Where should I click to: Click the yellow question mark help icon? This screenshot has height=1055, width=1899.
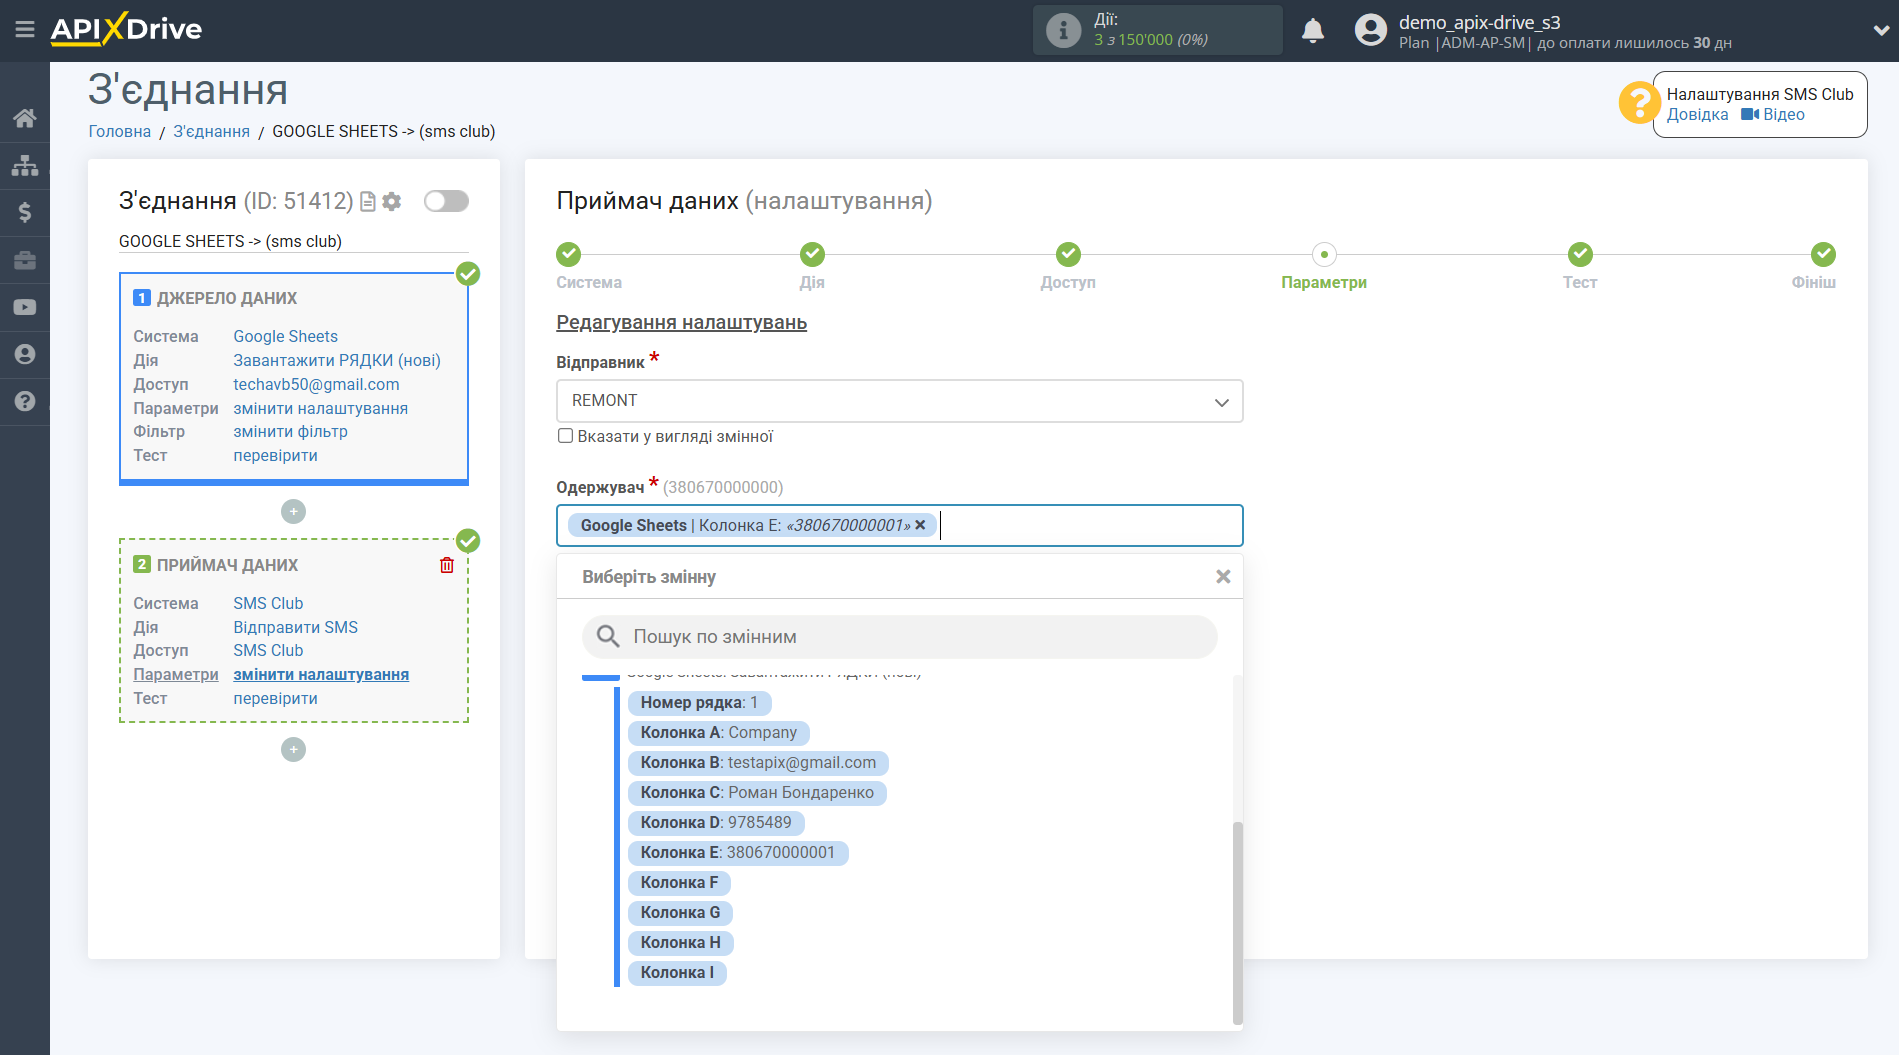tap(1639, 102)
